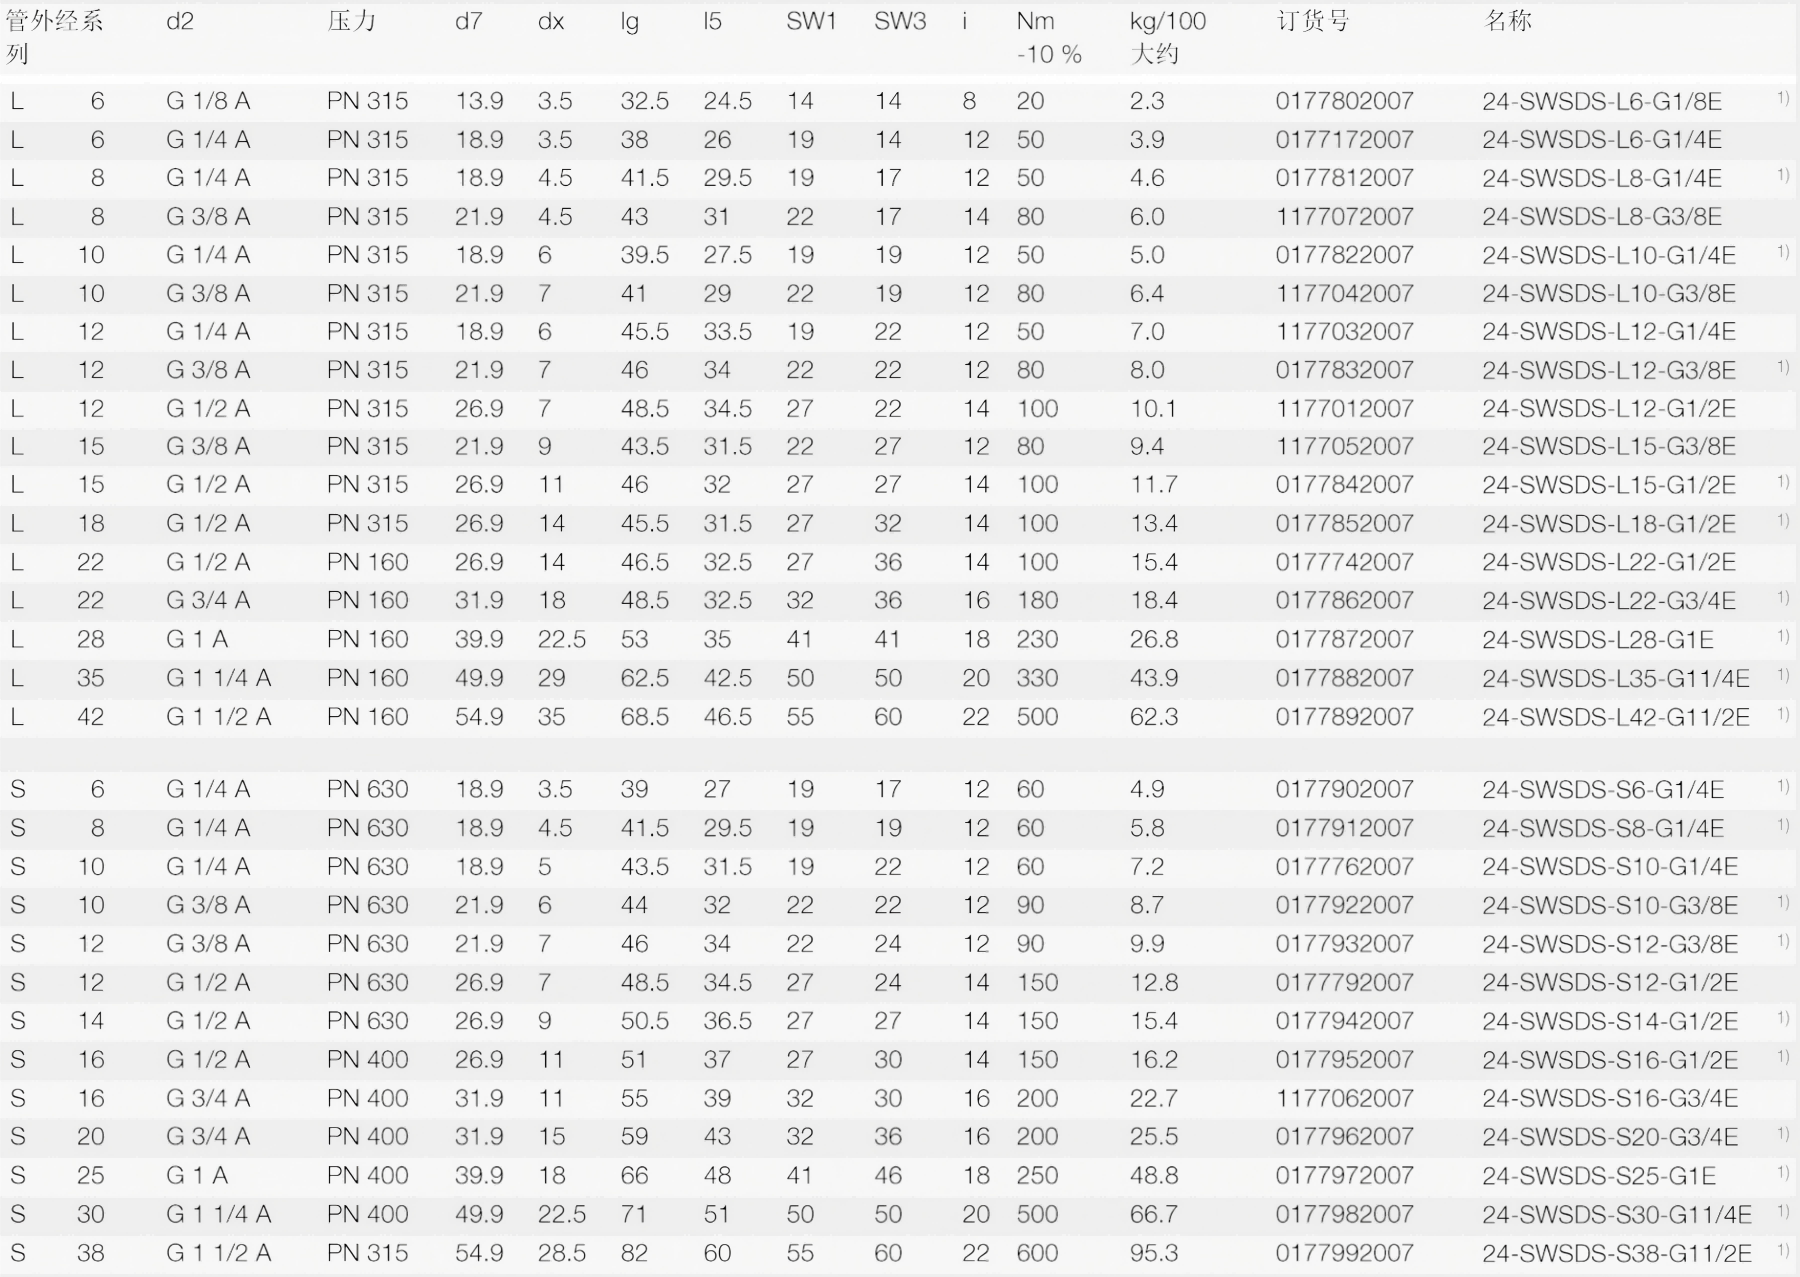Click order number 1177062007
The image size is (1800, 1277).
(1344, 1098)
